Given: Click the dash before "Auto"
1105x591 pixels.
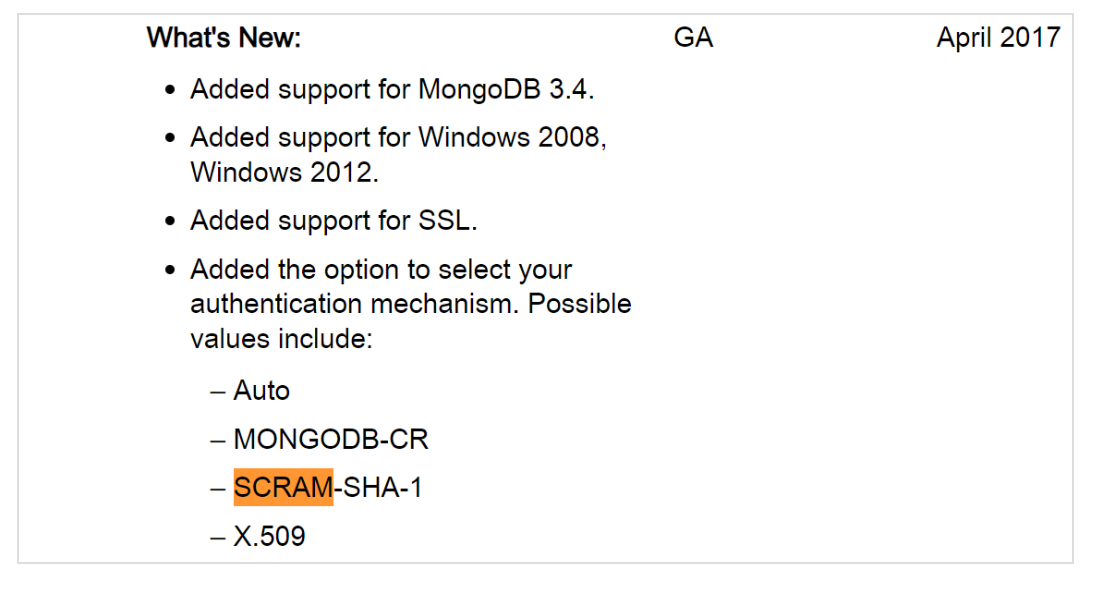Looking at the screenshot, I should pyautogui.click(x=218, y=390).
